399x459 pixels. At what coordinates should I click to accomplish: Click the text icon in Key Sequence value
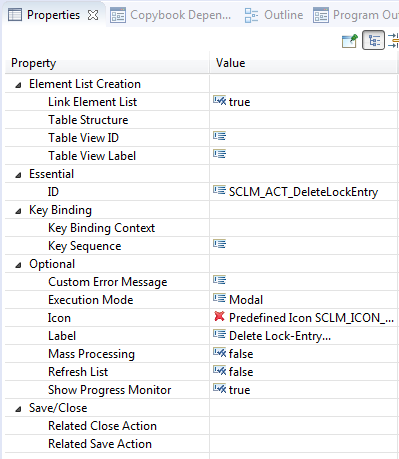(x=220, y=244)
